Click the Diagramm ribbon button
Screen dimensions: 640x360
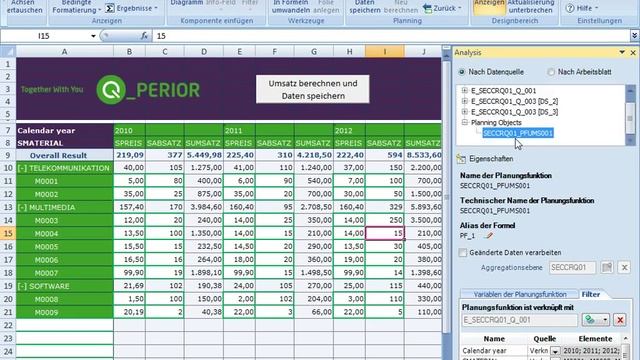click(x=187, y=3)
